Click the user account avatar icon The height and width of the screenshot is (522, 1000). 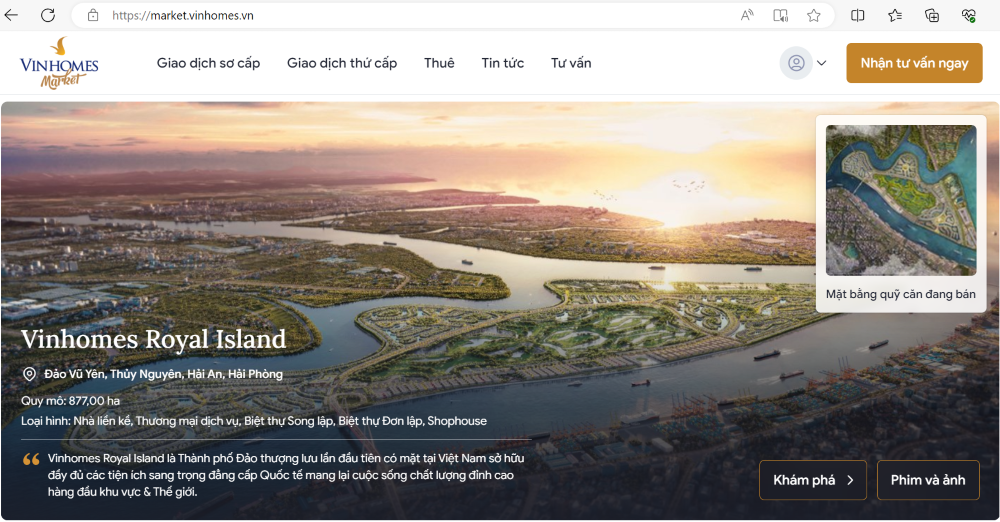[796, 63]
